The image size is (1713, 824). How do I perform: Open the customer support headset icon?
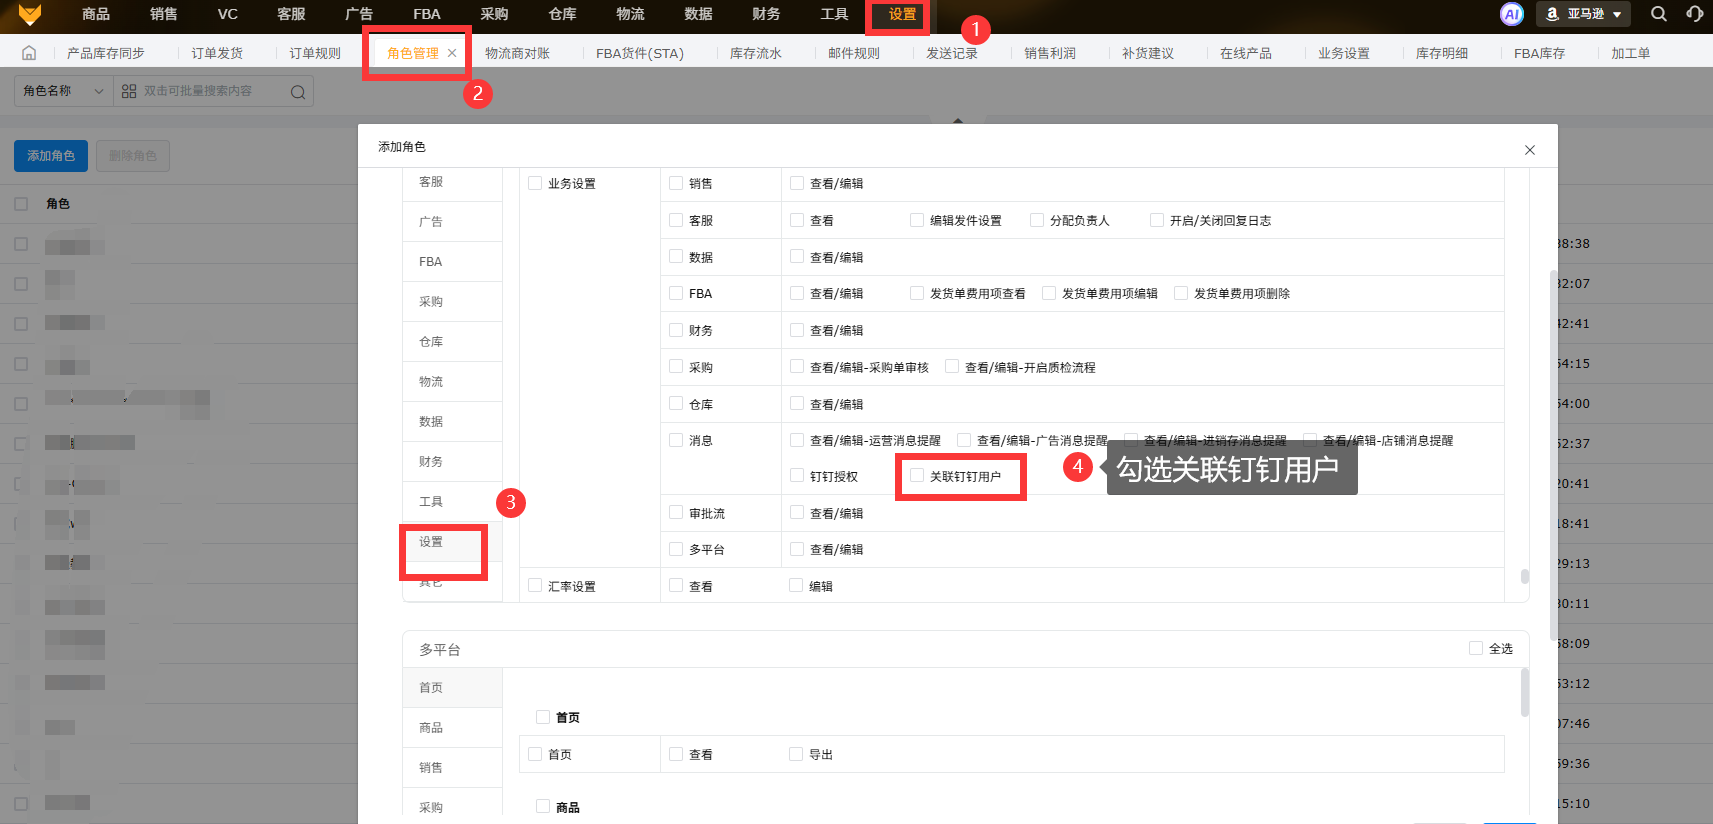[1694, 14]
